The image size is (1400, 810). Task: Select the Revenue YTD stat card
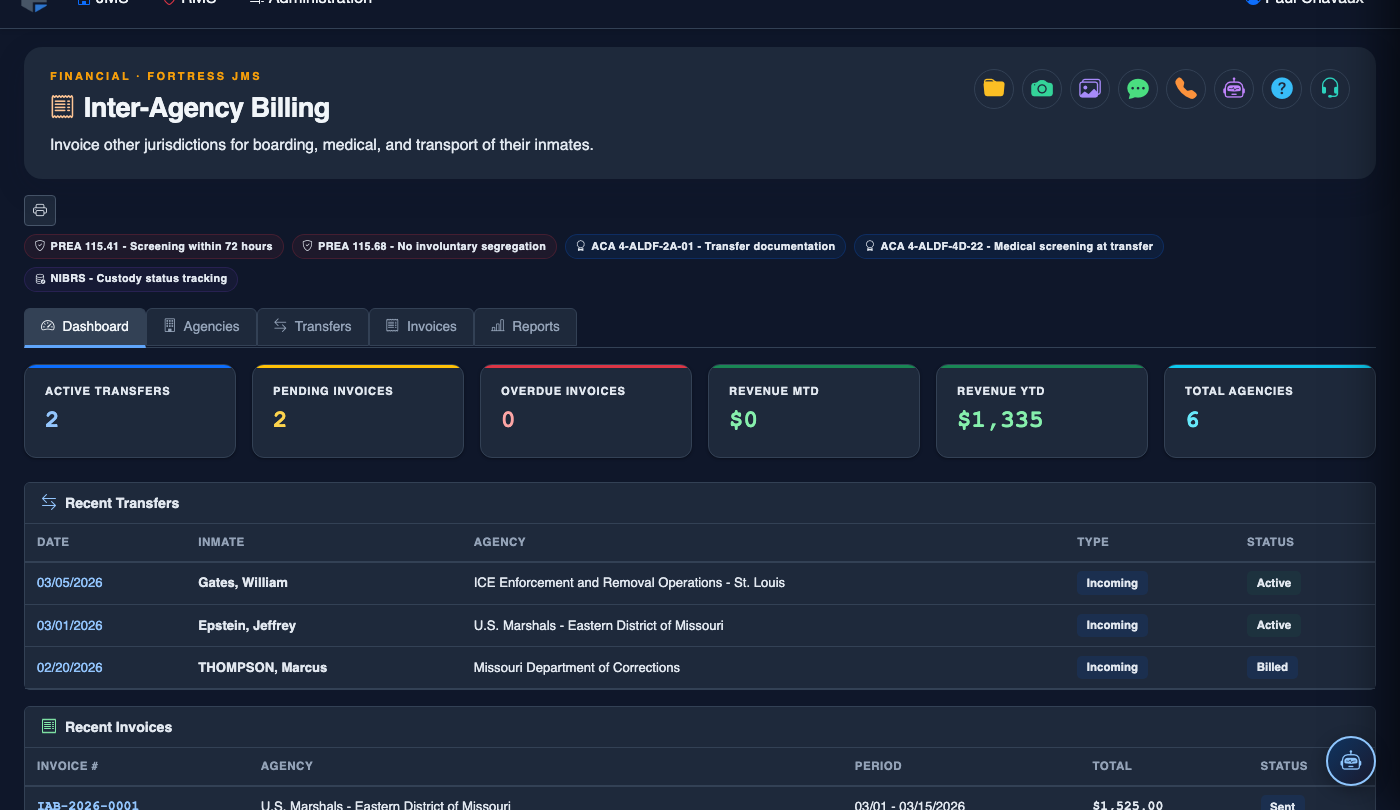pos(1042,411)
